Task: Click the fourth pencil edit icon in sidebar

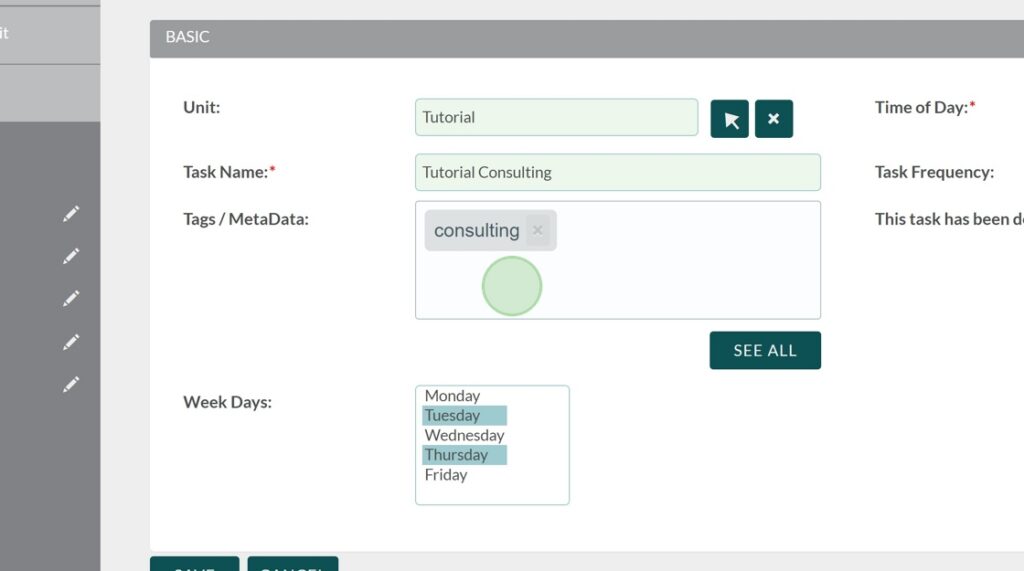Action: (x=70, y=341)
